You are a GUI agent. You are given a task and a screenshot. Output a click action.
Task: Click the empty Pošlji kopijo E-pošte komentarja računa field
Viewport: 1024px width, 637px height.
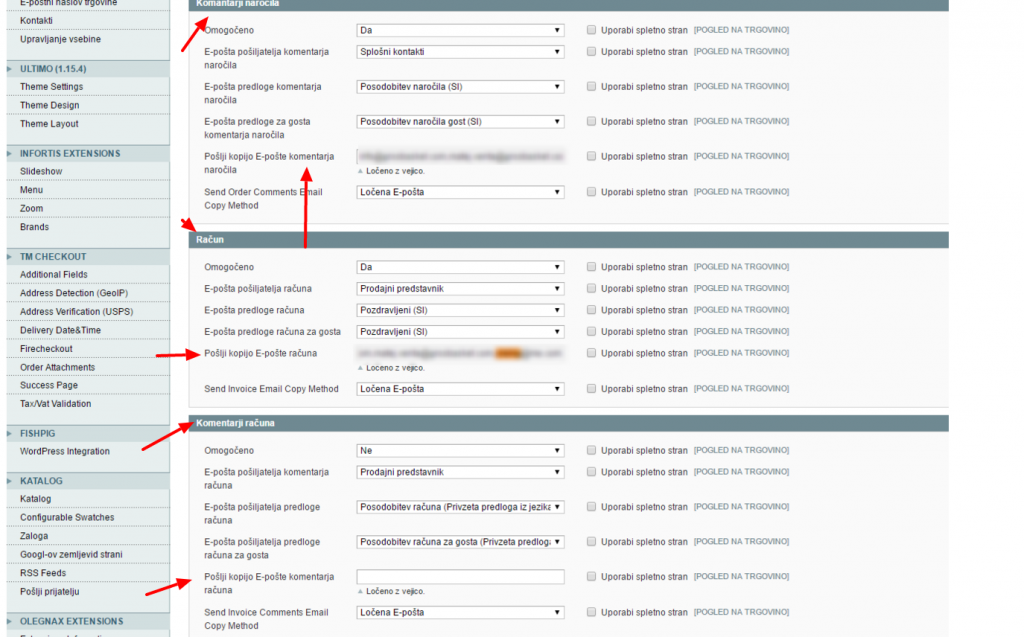pos(460,577)
